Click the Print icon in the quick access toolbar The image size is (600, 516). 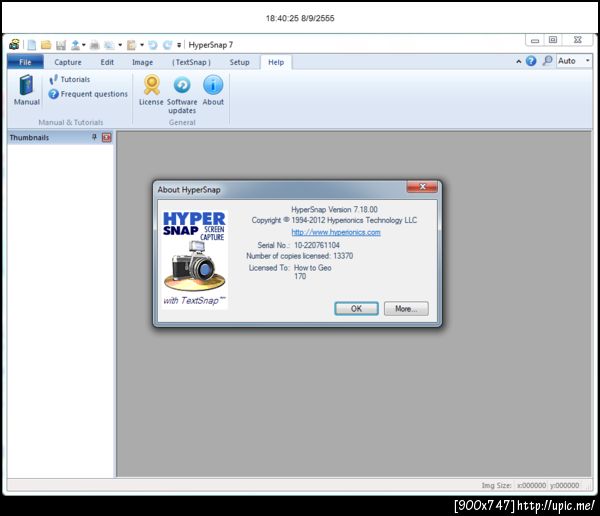point(95,45)
